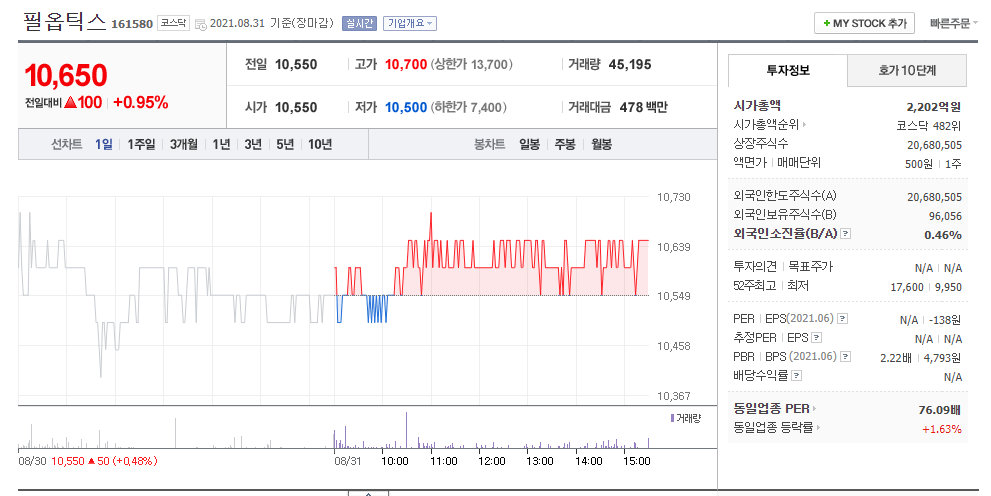Click the 외국인소진율 value 0.46%

pos(943,235)
